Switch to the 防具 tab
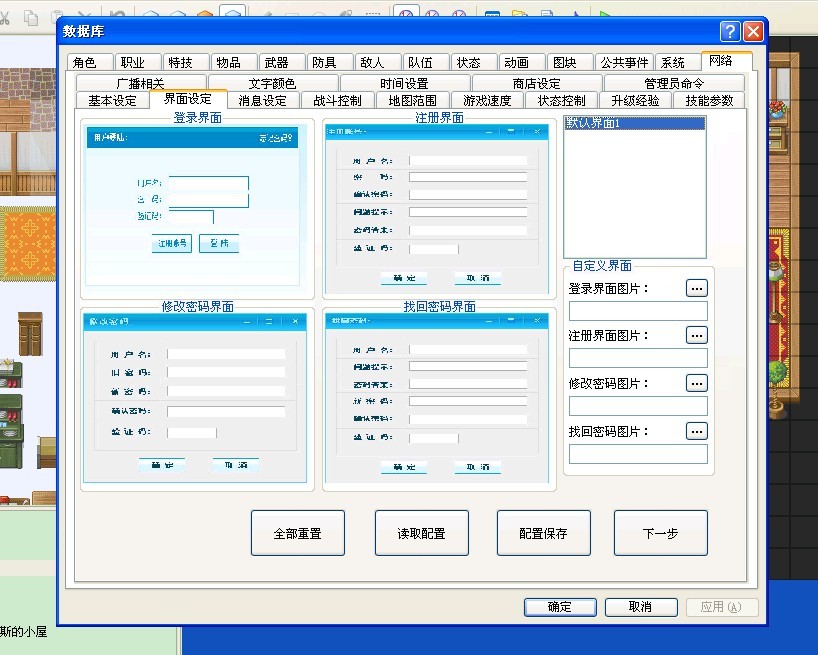Viewport: 818px width, 655px height. (330, 63)
